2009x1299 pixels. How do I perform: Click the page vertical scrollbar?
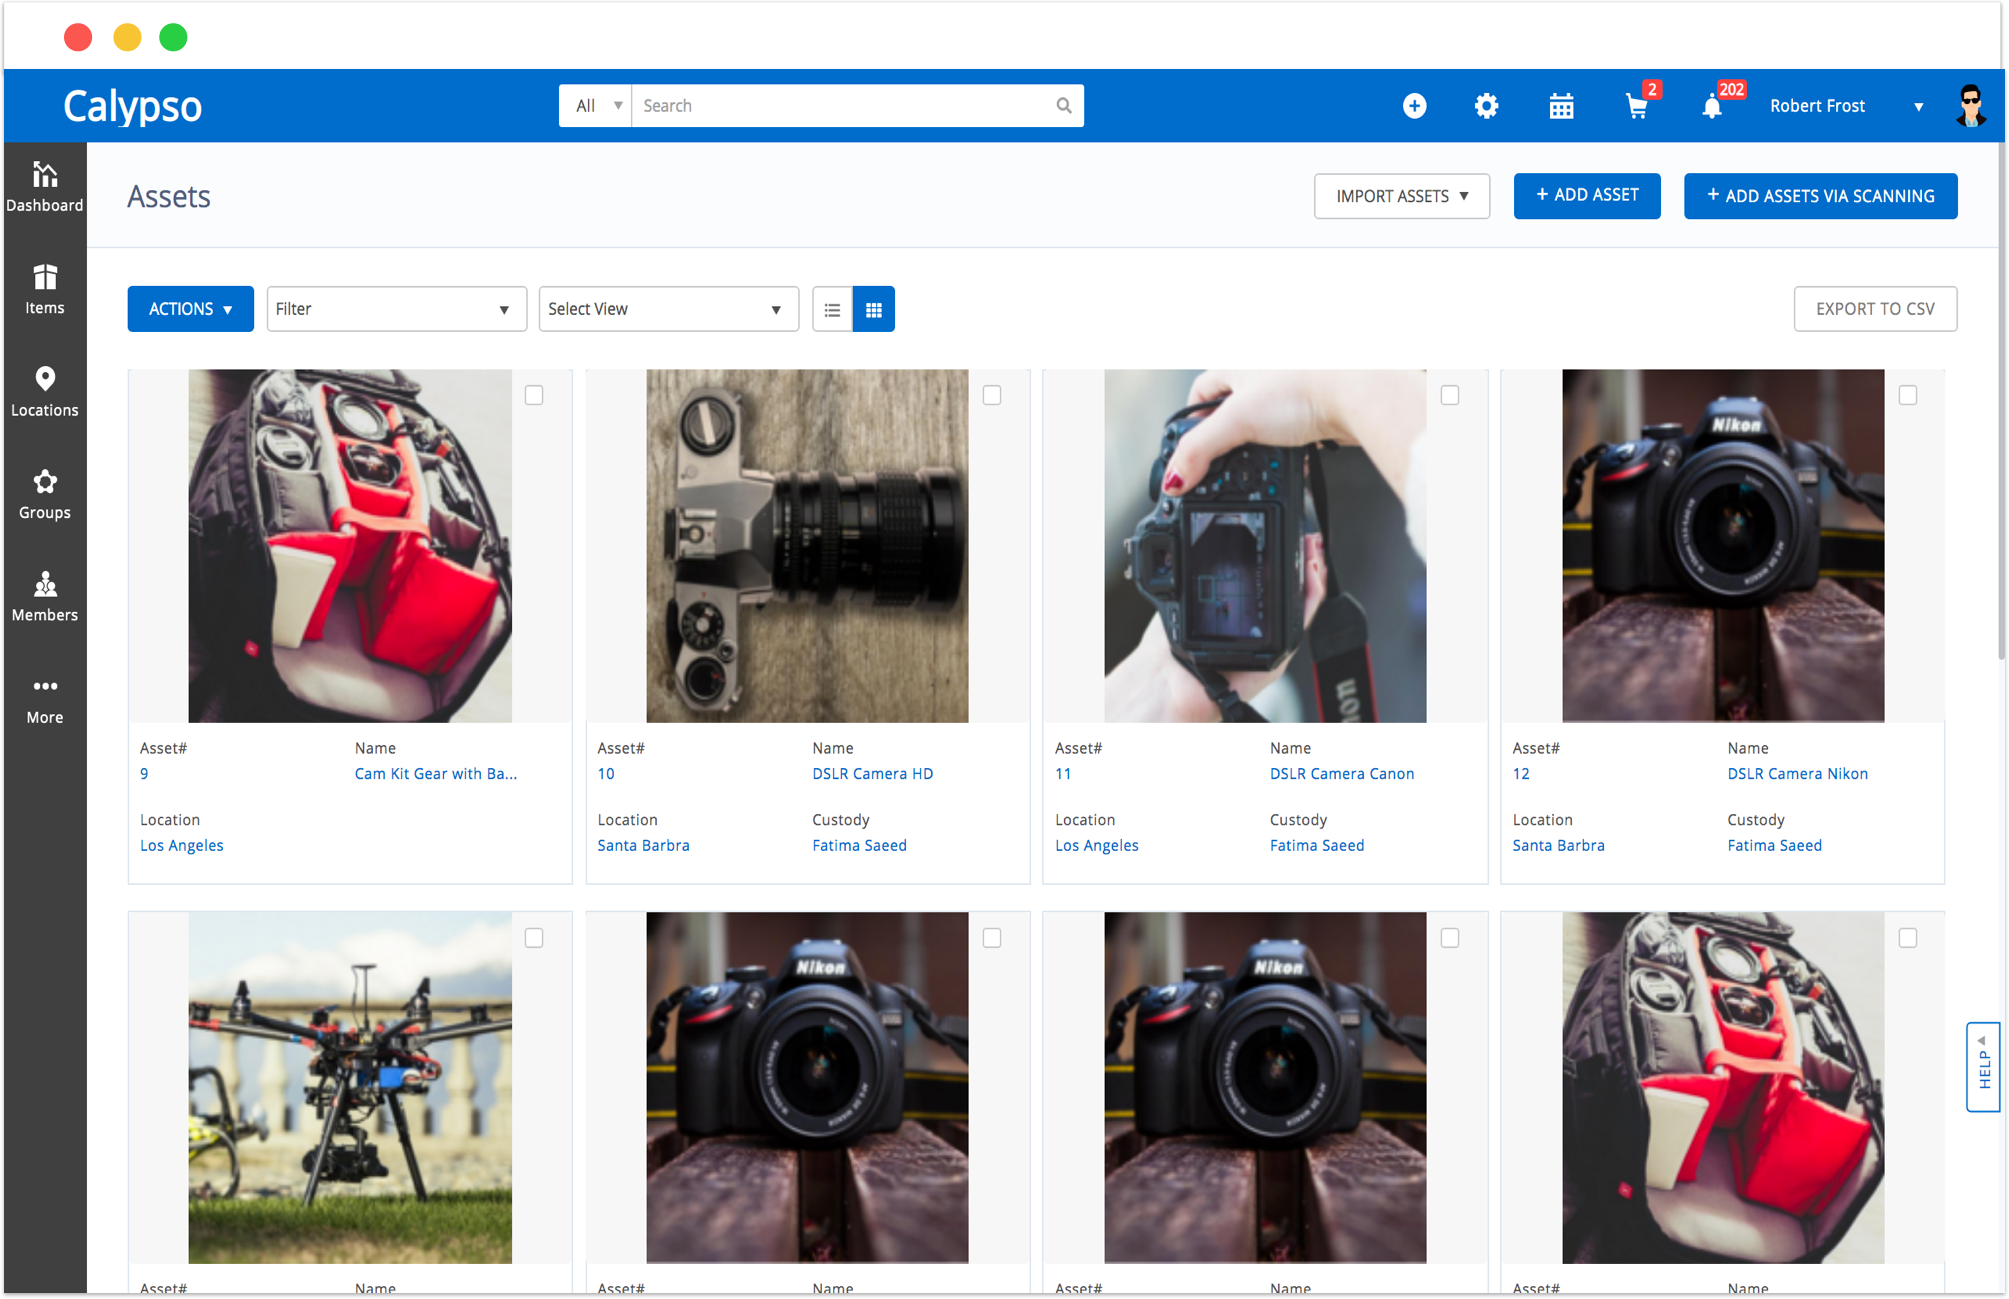(2001, 400)
